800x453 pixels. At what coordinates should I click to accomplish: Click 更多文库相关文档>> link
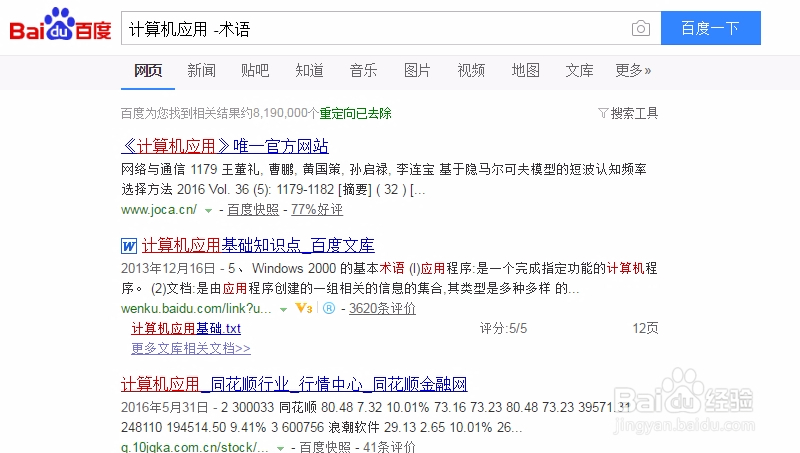tap(191, 348)
